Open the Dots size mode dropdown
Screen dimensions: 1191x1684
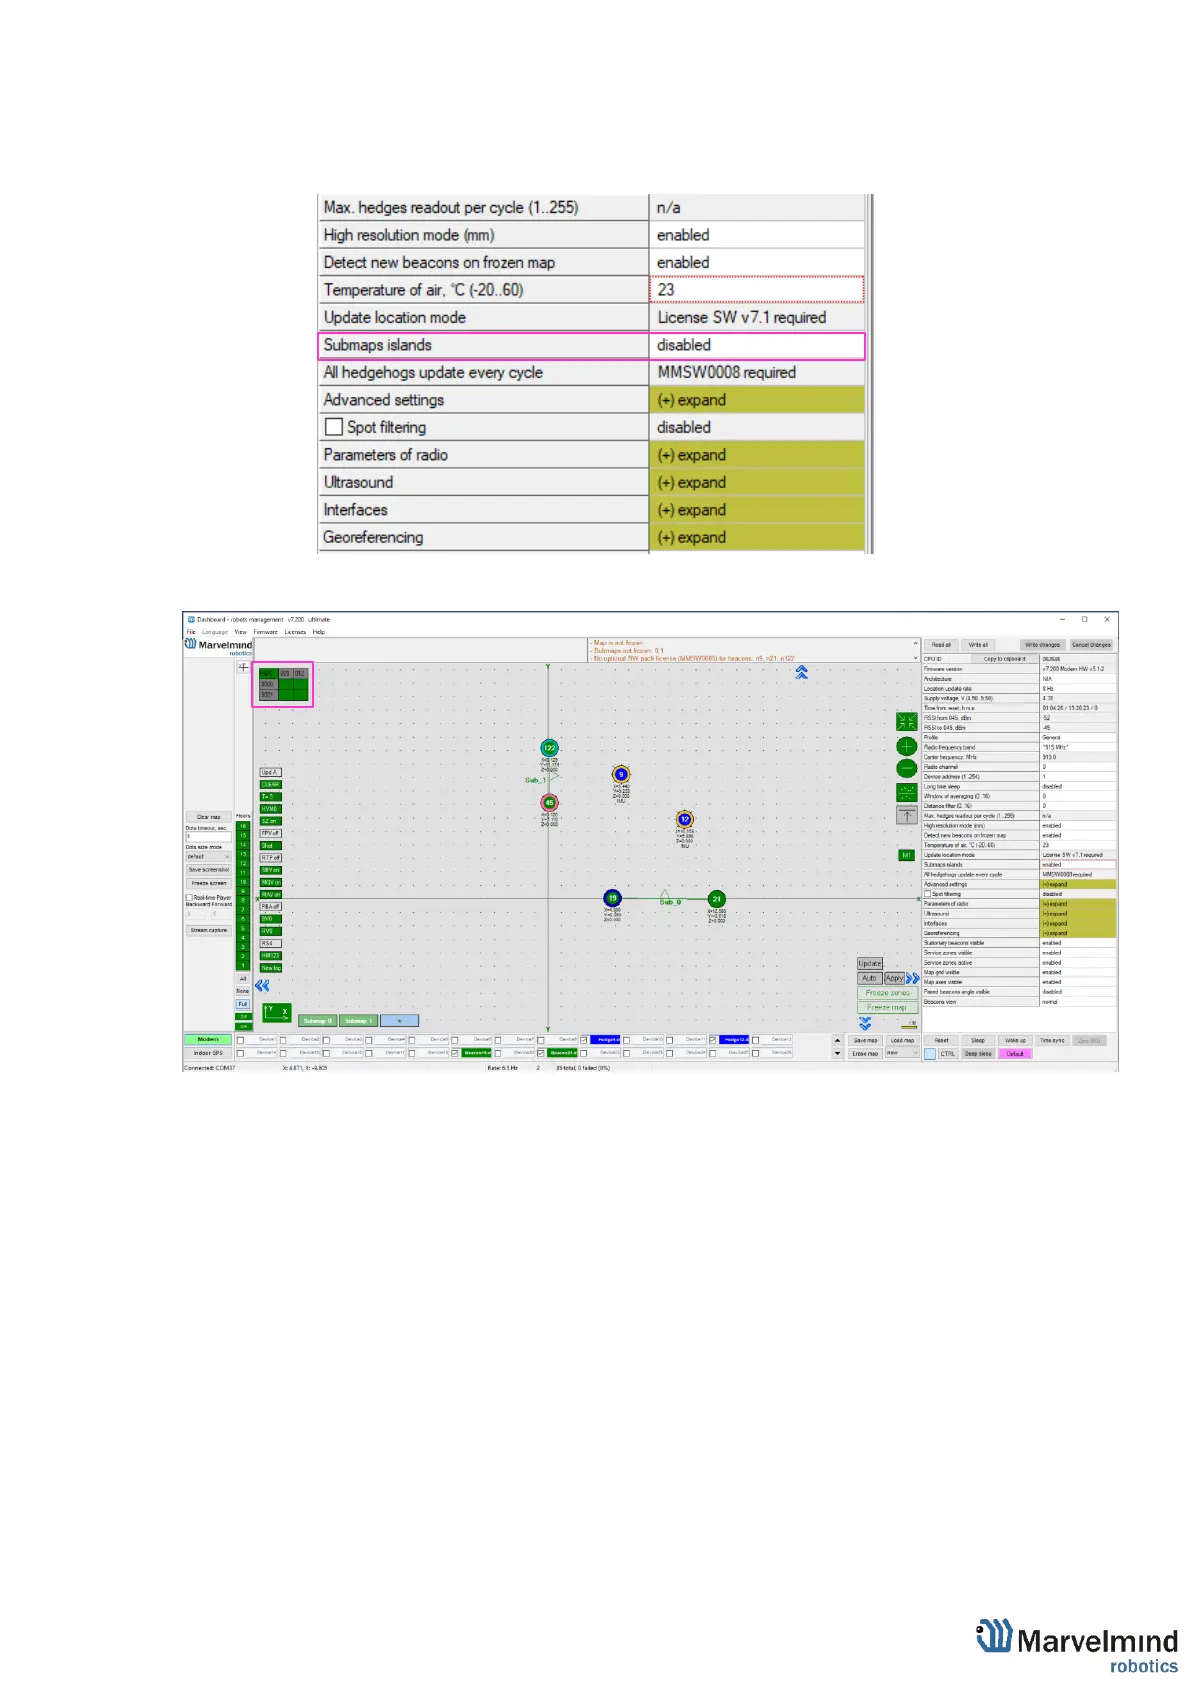pyautogui.click(x=208, y=857)
